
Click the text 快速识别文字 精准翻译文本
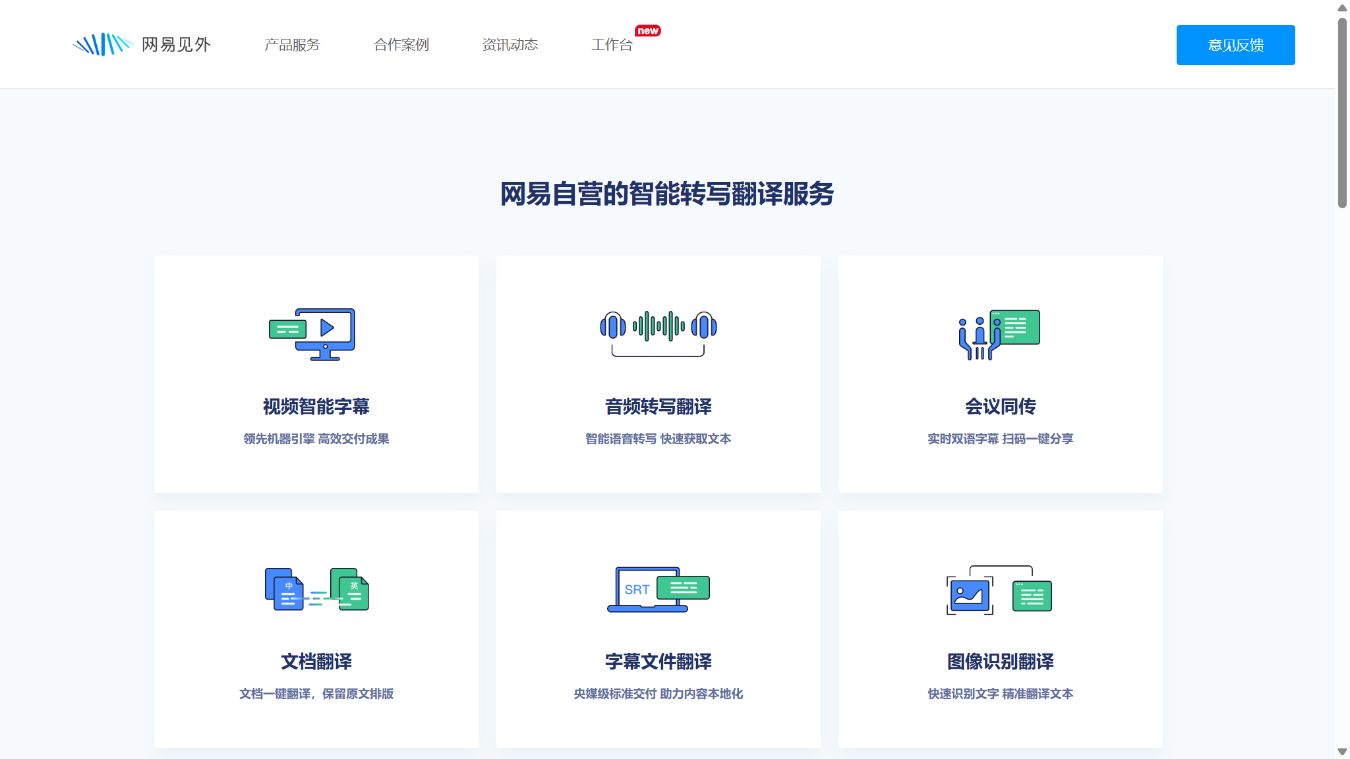click(x=1000, y=694)
